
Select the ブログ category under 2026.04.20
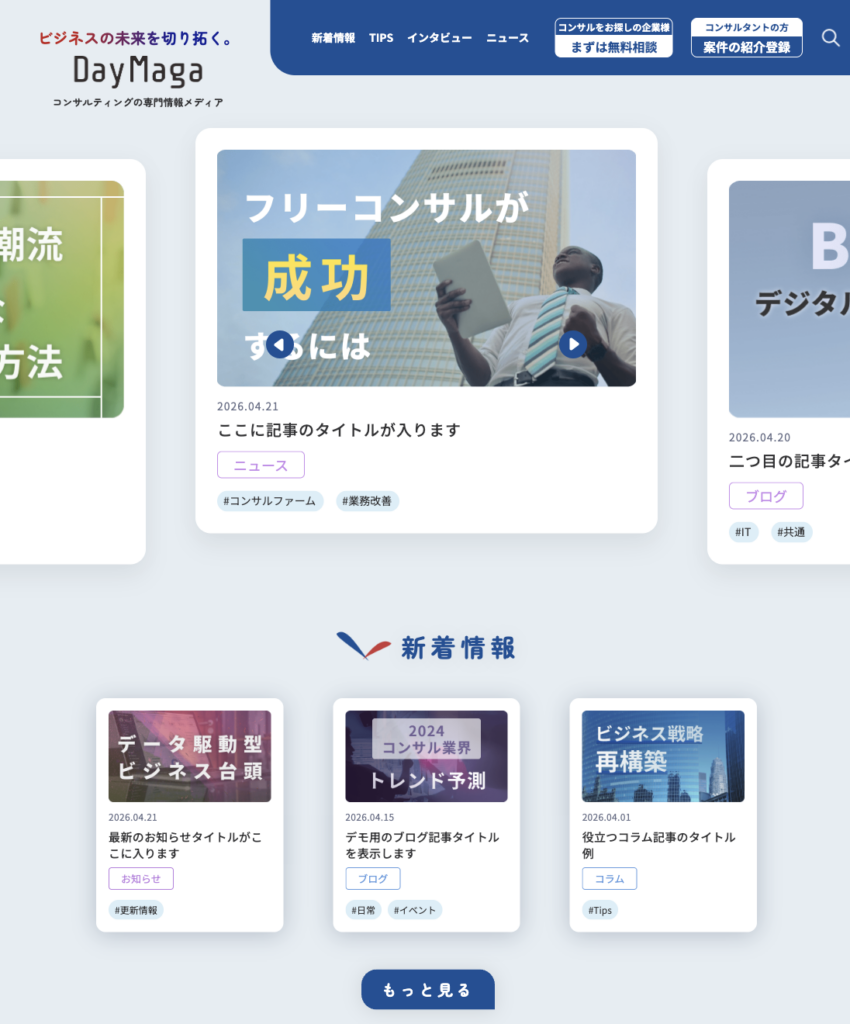coord(766,496)
